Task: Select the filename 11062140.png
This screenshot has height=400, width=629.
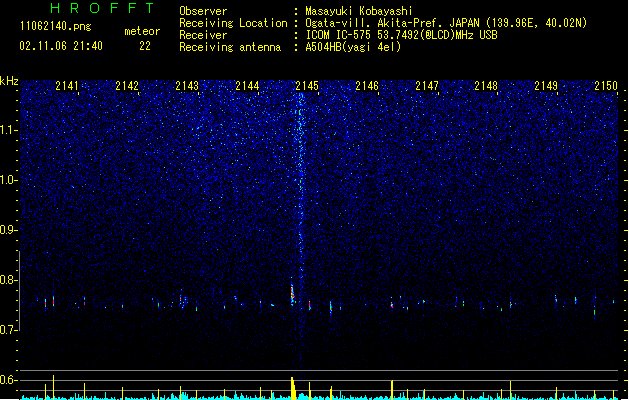Action: [x=56, y=26]
